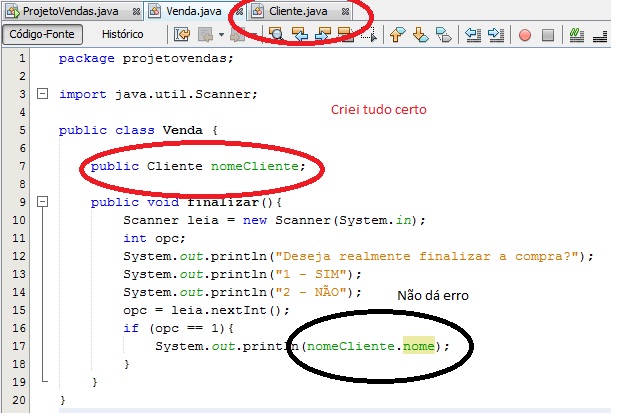Collapse the finalizar method fold on line 9

43,202
